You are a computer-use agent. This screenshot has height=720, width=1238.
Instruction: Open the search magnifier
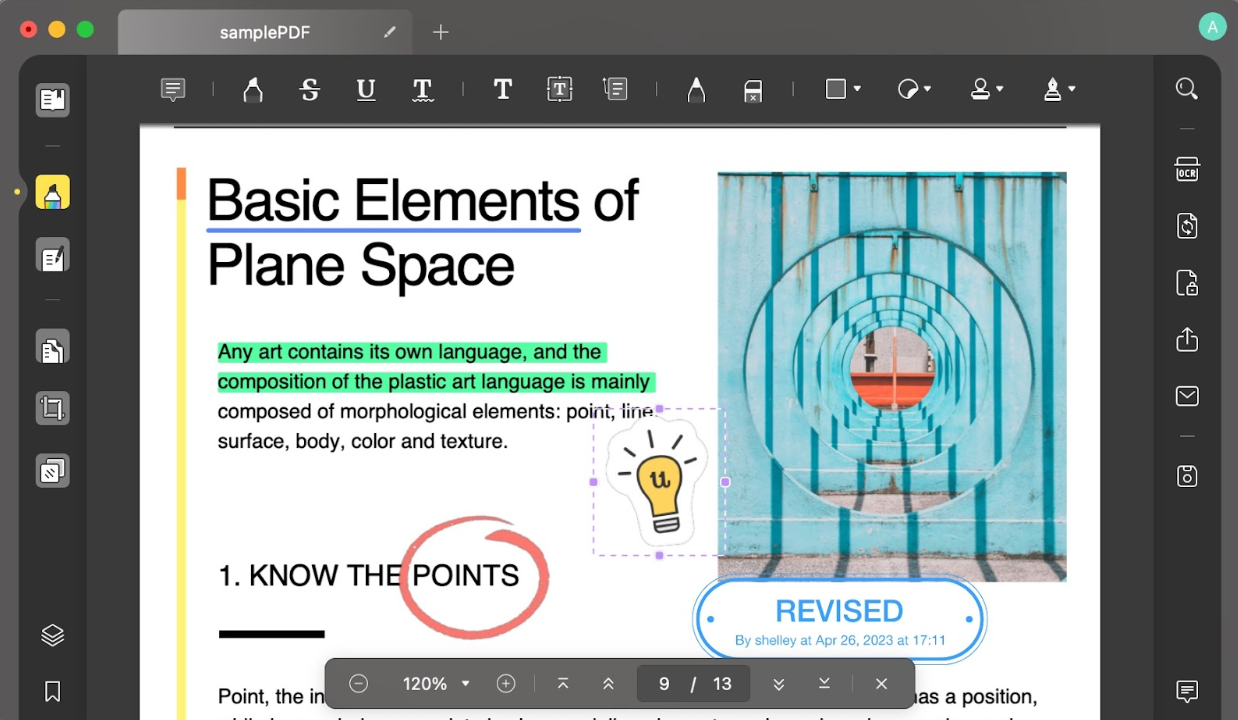tap(1187, 89)
